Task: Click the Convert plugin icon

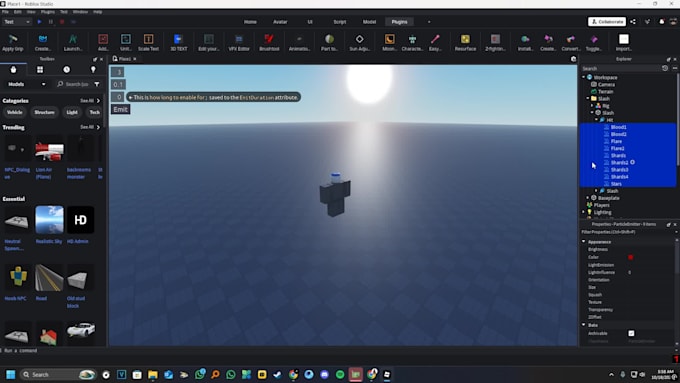Action: click(571, 39)
